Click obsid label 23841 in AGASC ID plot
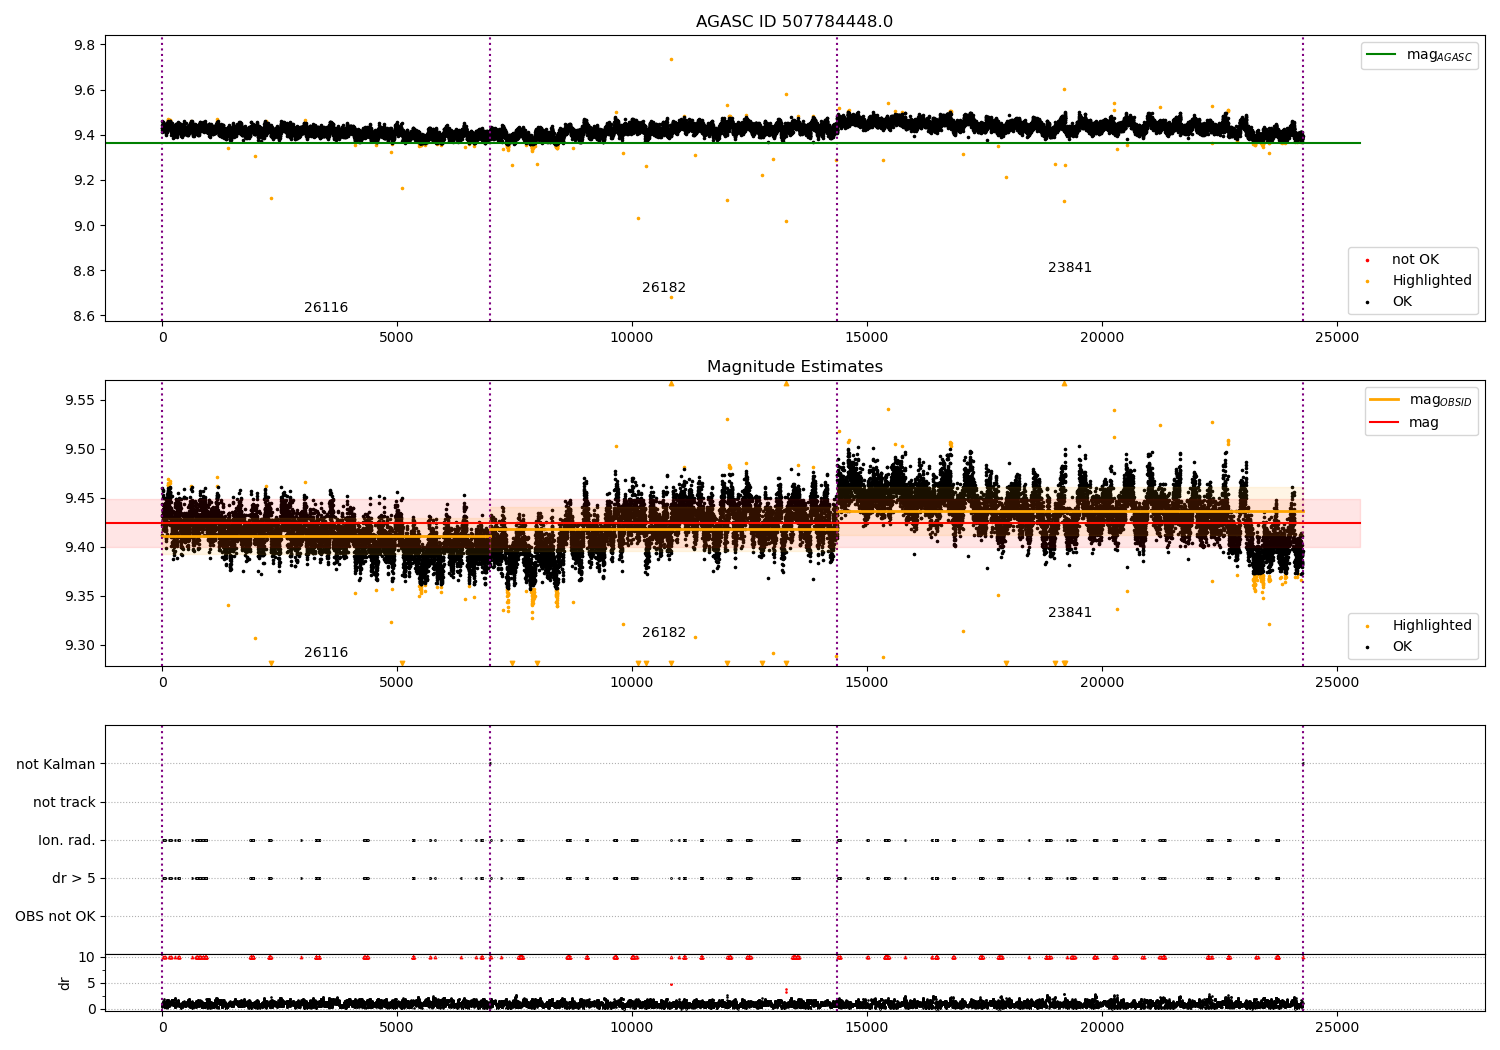This screenshot has height=1050, width=1500. (1070, 268)
